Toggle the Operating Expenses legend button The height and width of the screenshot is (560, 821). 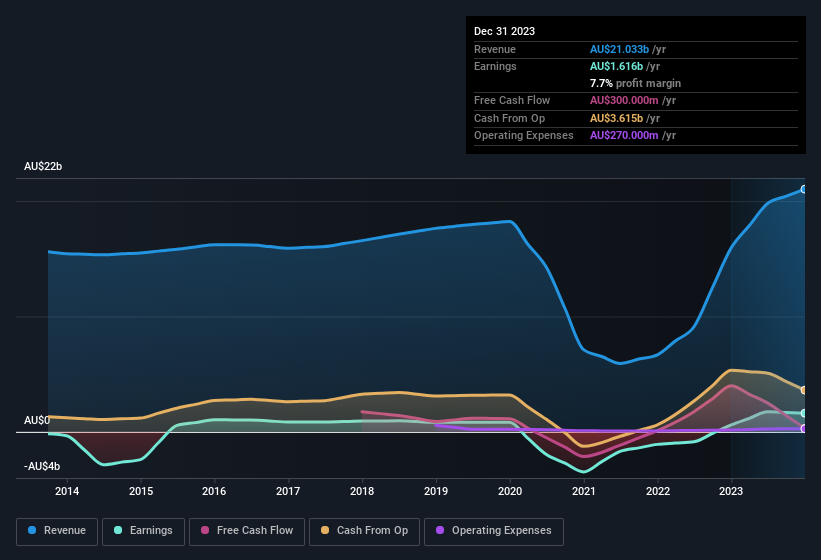[494, 531]
